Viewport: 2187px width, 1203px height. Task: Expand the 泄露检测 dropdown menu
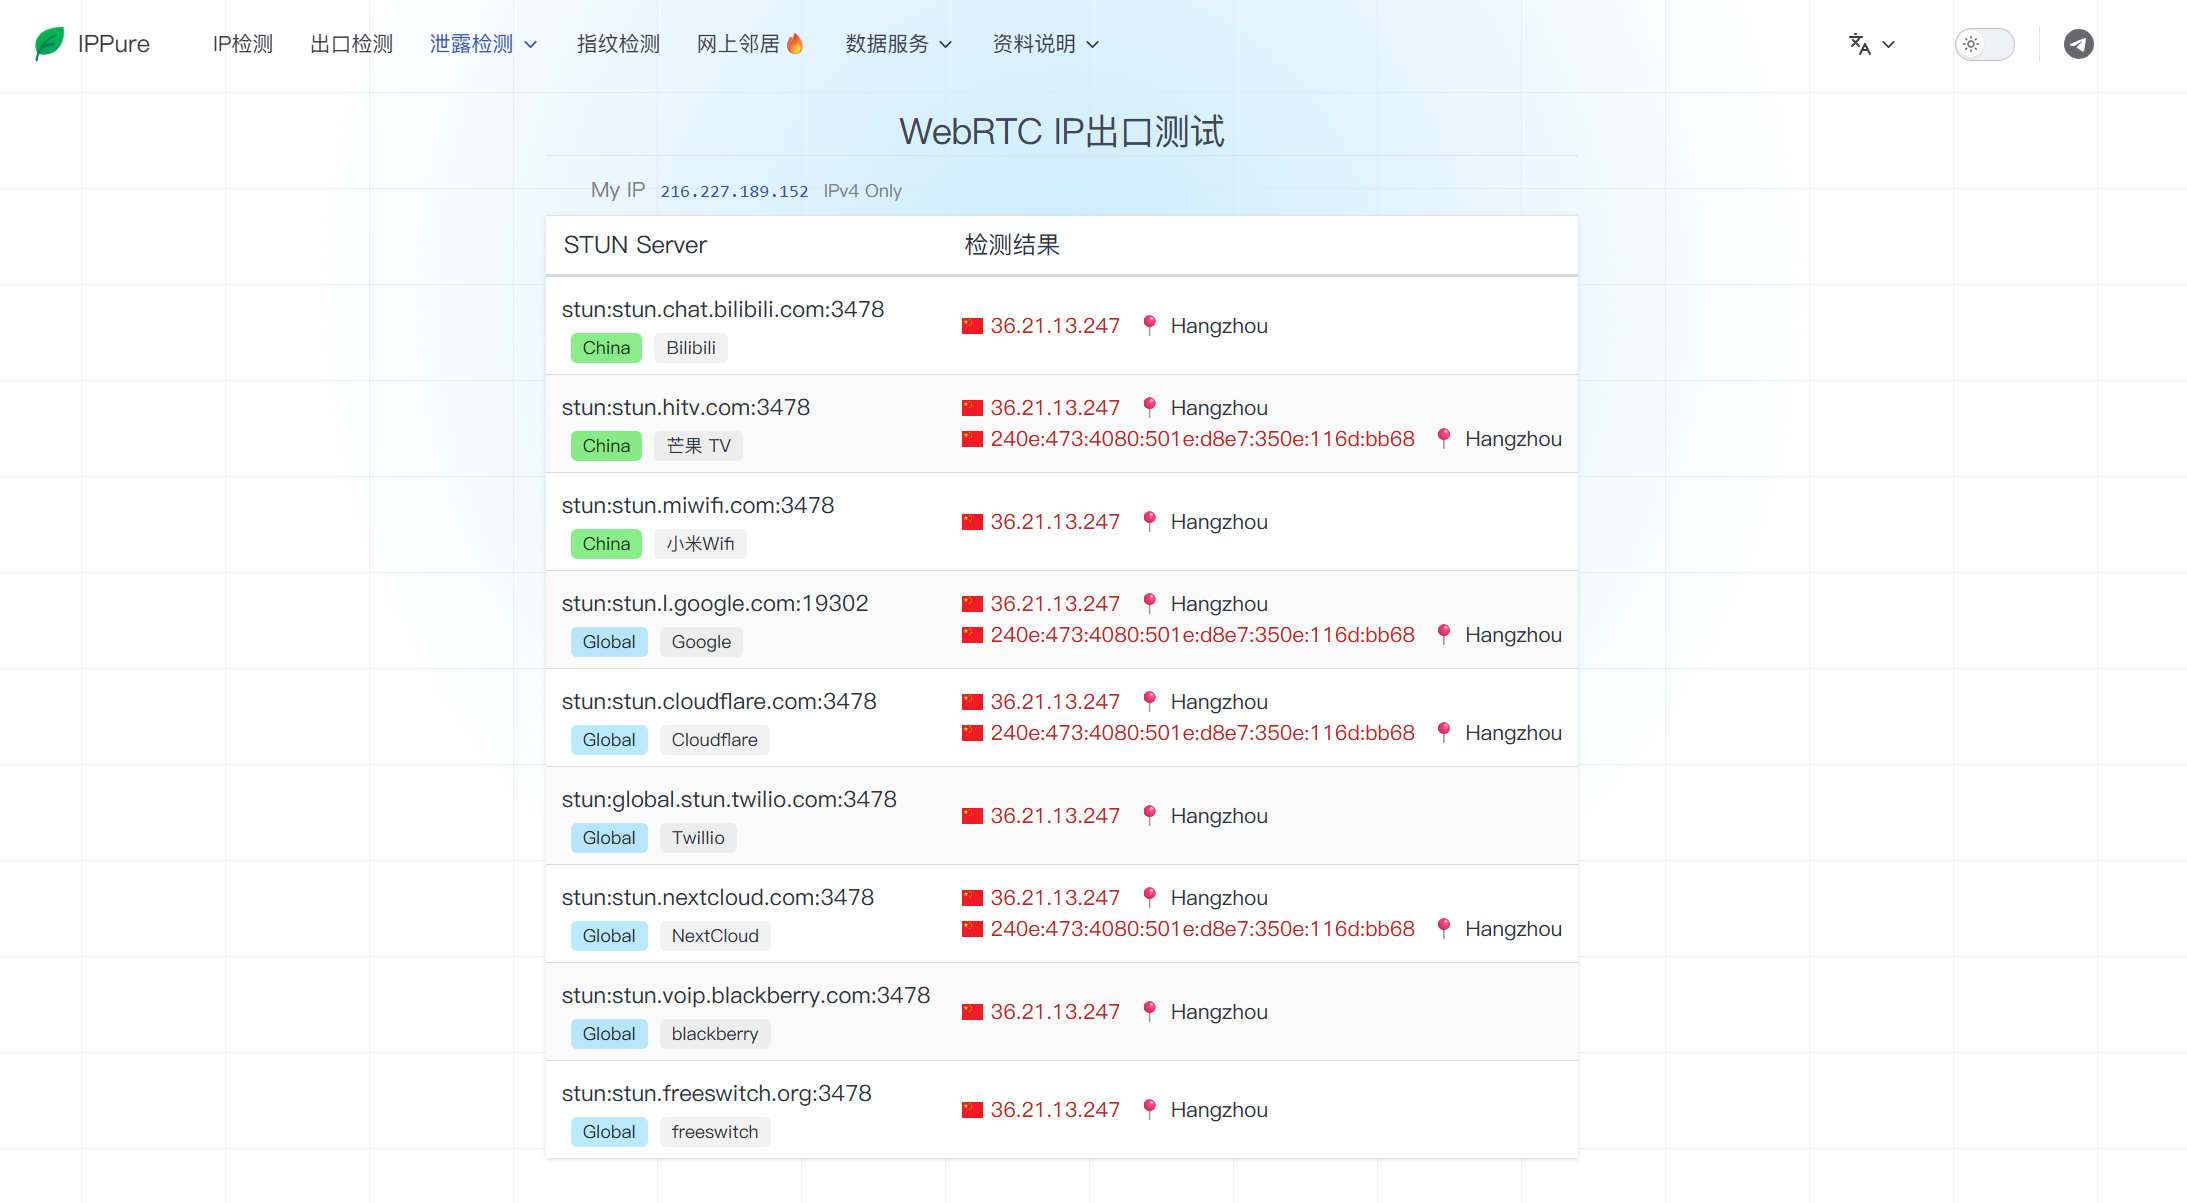(x=483, y=44)
